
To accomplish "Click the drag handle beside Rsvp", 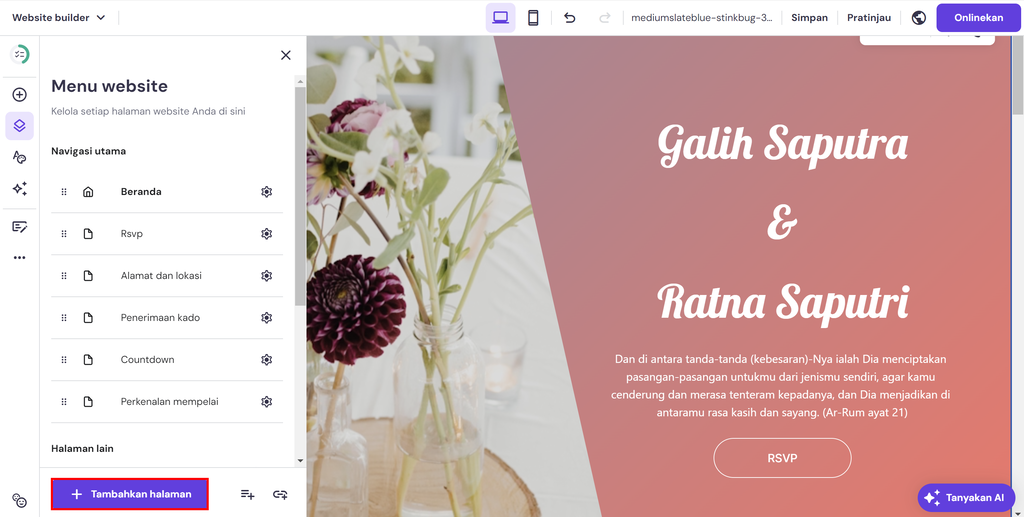I will click(64, 234).
